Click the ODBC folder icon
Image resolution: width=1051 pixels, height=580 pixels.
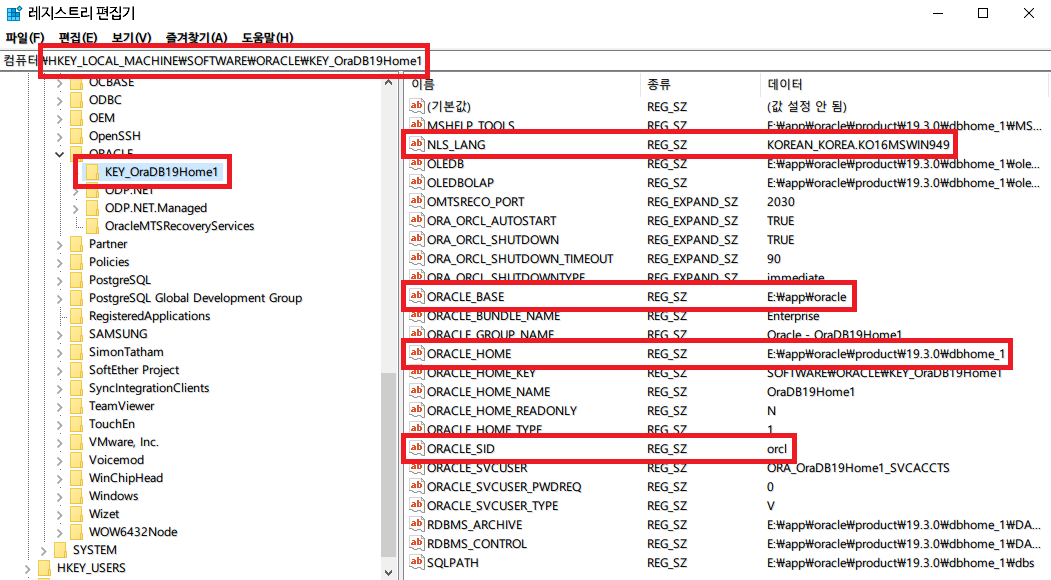76,100
